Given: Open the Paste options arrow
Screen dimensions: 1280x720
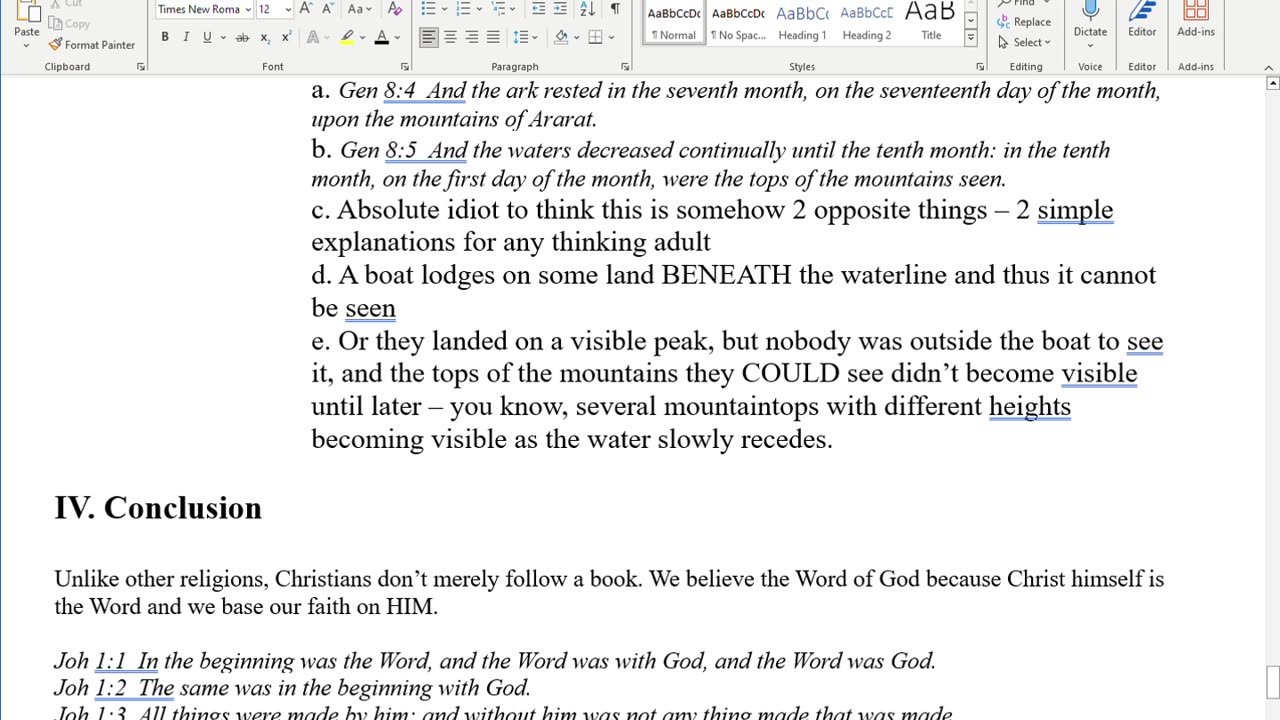Looking at the screenshot, I should coord(27,46).
